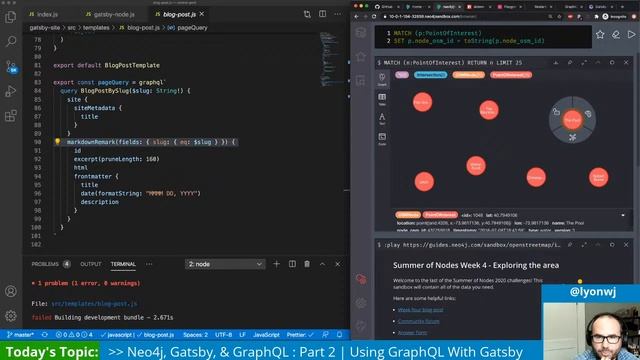Pin the MATCH result frame
The height and width of the screenshot is (360, 640).
point(570,62)
